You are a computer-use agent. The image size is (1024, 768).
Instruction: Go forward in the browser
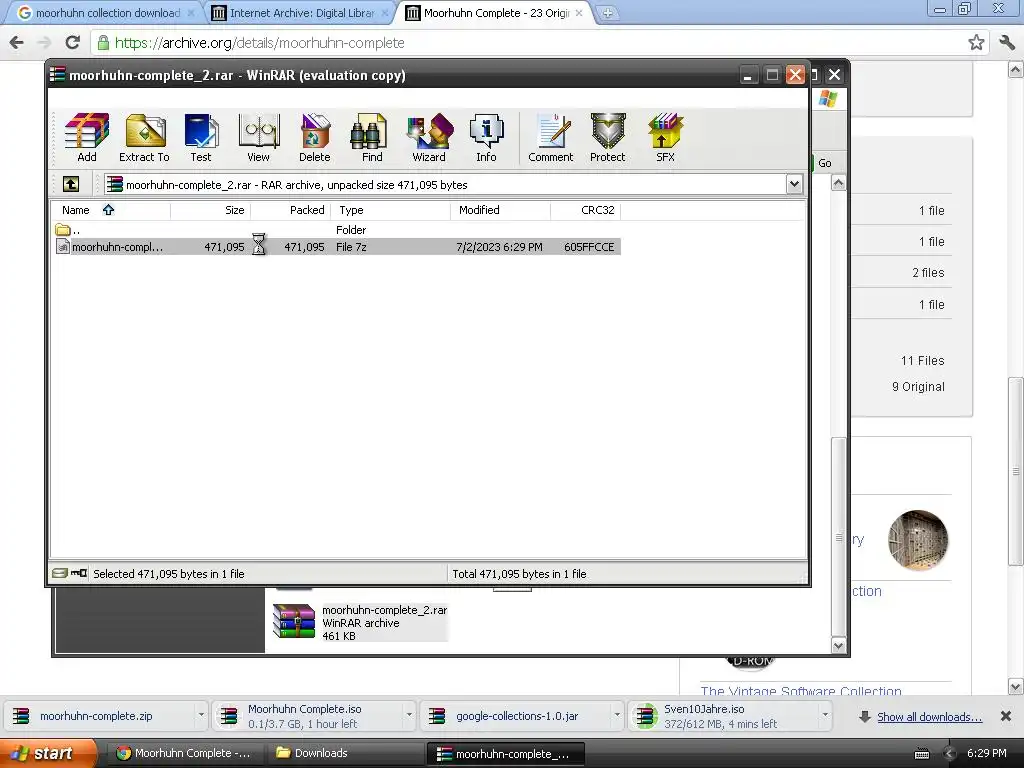[x=44, y=42]
